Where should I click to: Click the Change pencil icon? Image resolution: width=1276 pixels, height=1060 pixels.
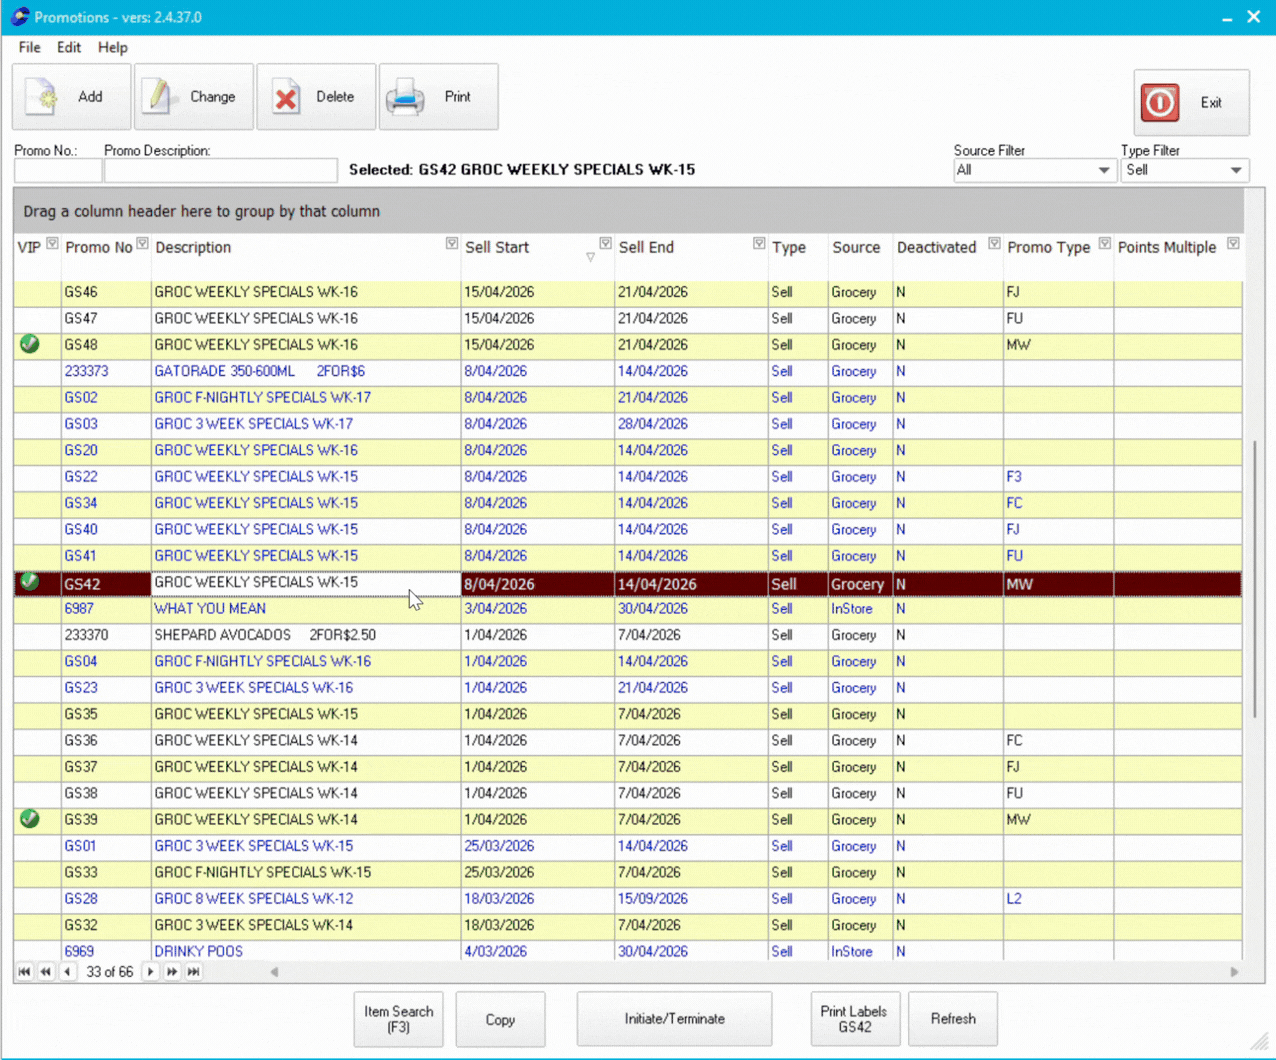(x=159, y=97)
